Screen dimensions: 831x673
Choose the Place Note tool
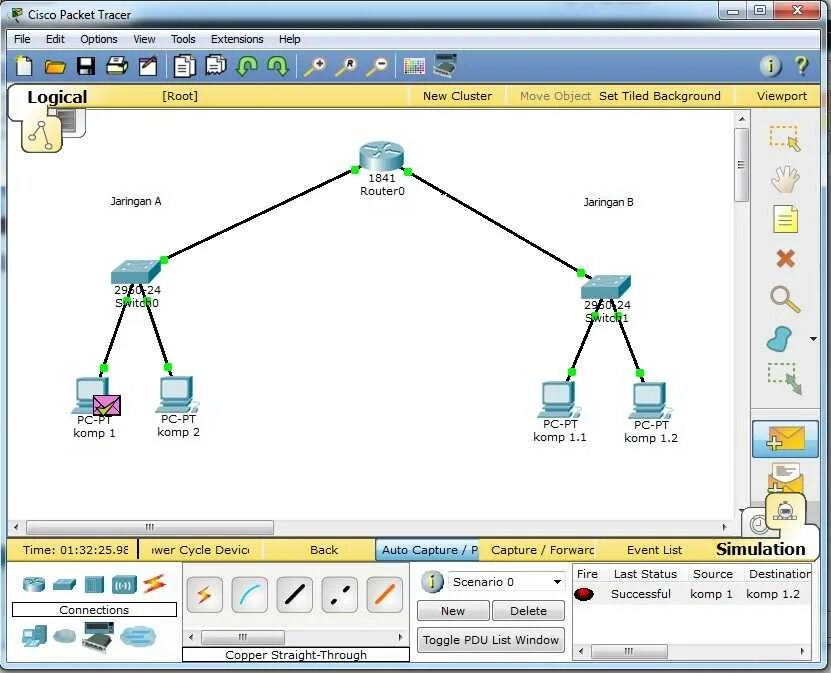(785, 219)
